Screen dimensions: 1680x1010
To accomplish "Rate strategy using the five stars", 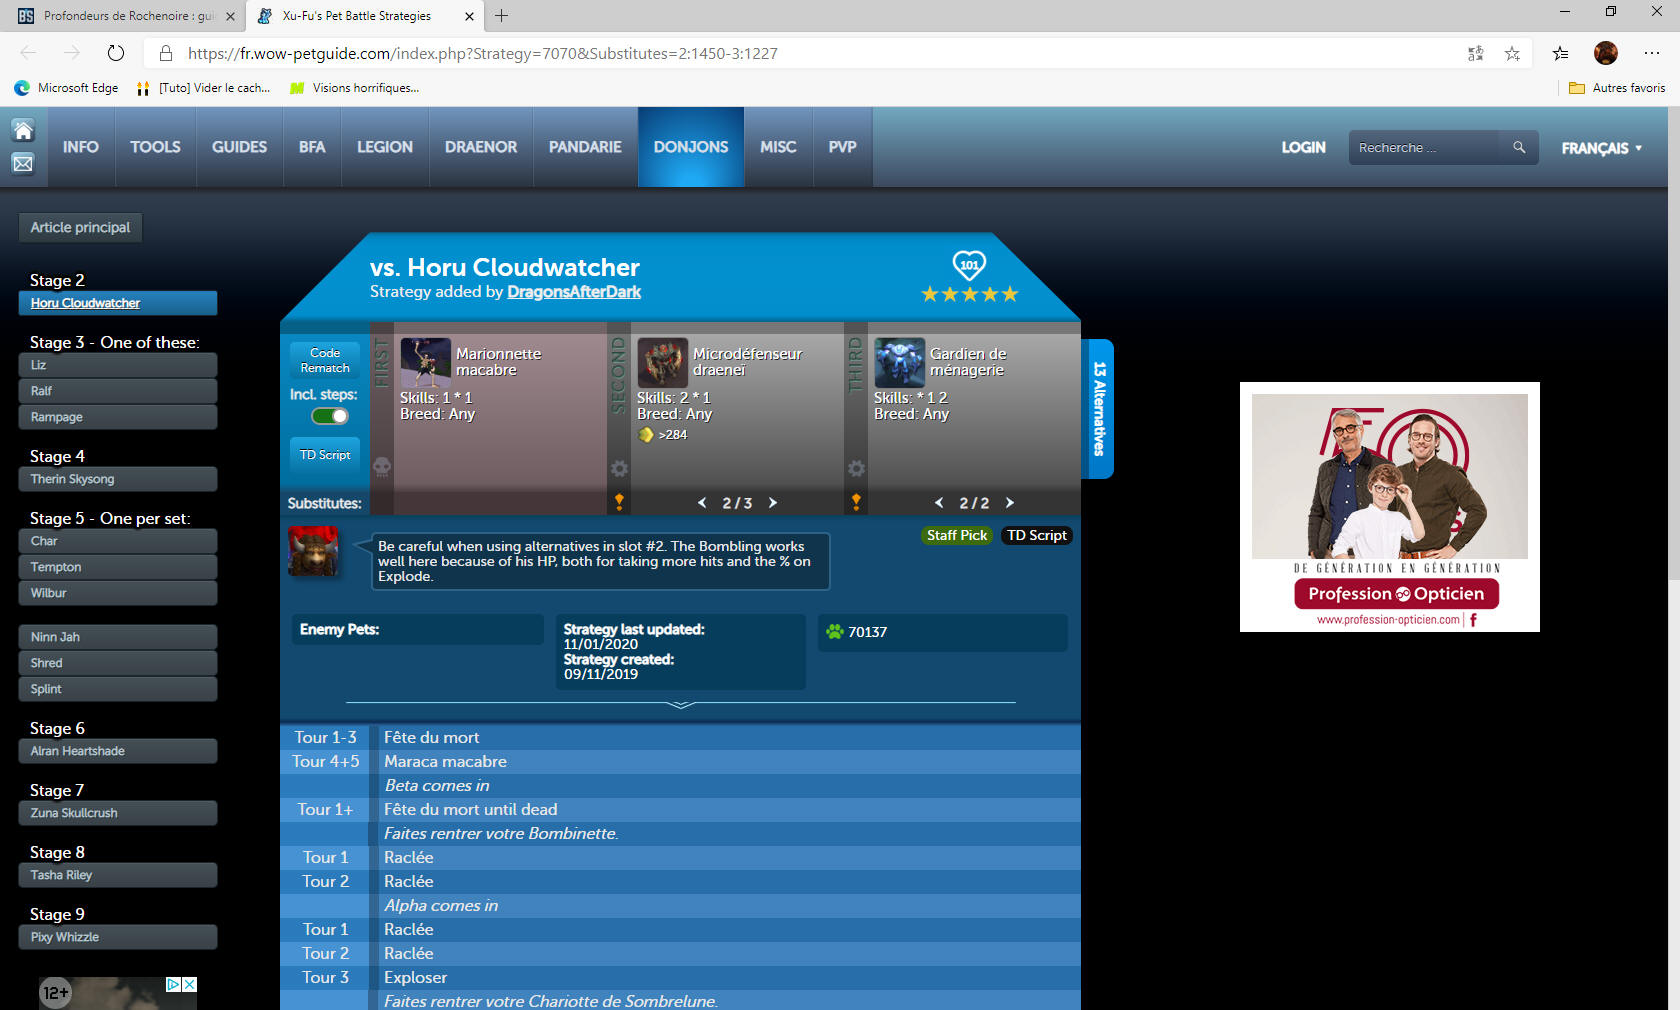I will (969, 294).
